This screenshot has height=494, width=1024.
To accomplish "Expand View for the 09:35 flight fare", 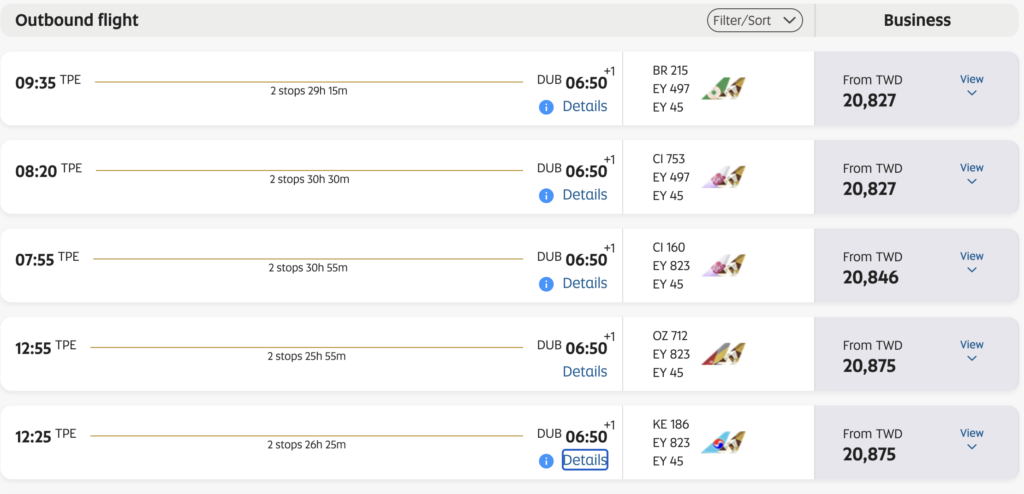I will pos(971,86).
